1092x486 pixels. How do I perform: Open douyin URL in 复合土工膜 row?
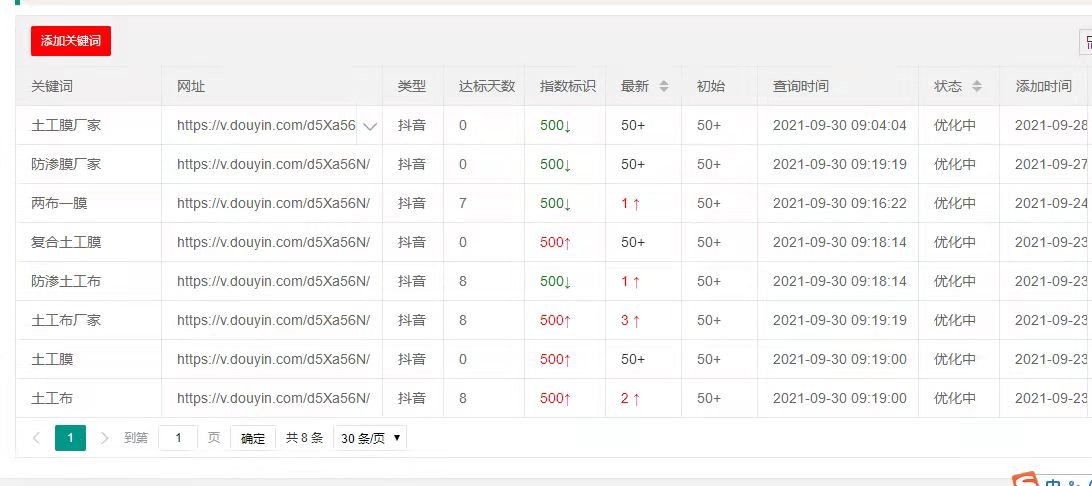[x=273, y=242]
